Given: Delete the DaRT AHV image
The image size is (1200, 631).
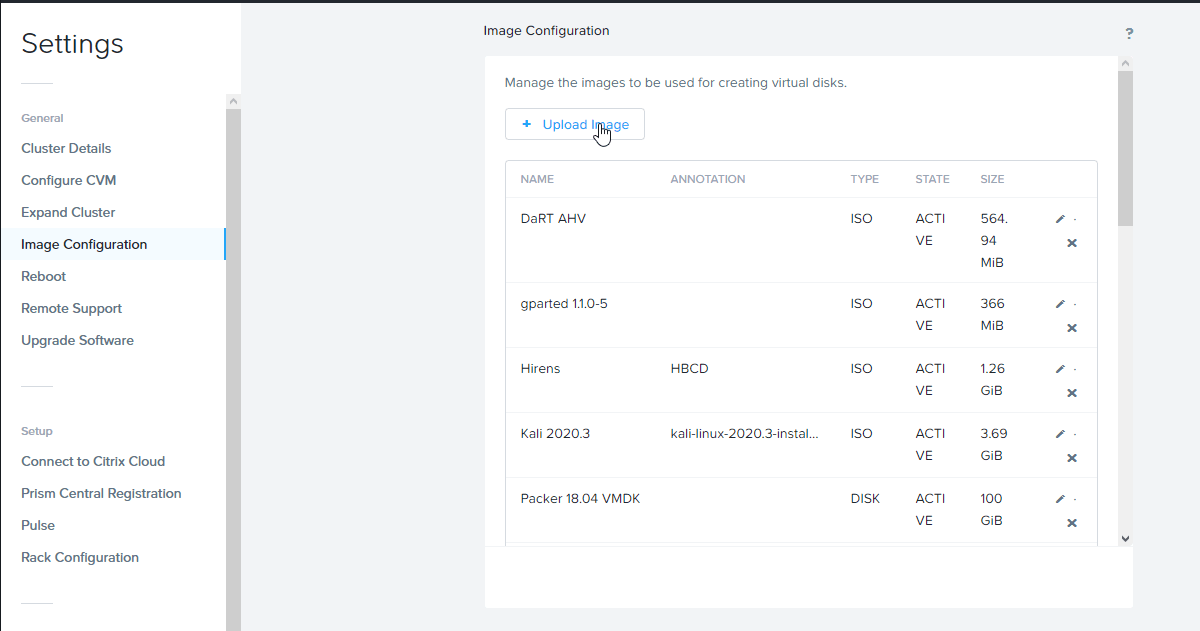Looking at the screenshot, I should [x=1072, y=243].
